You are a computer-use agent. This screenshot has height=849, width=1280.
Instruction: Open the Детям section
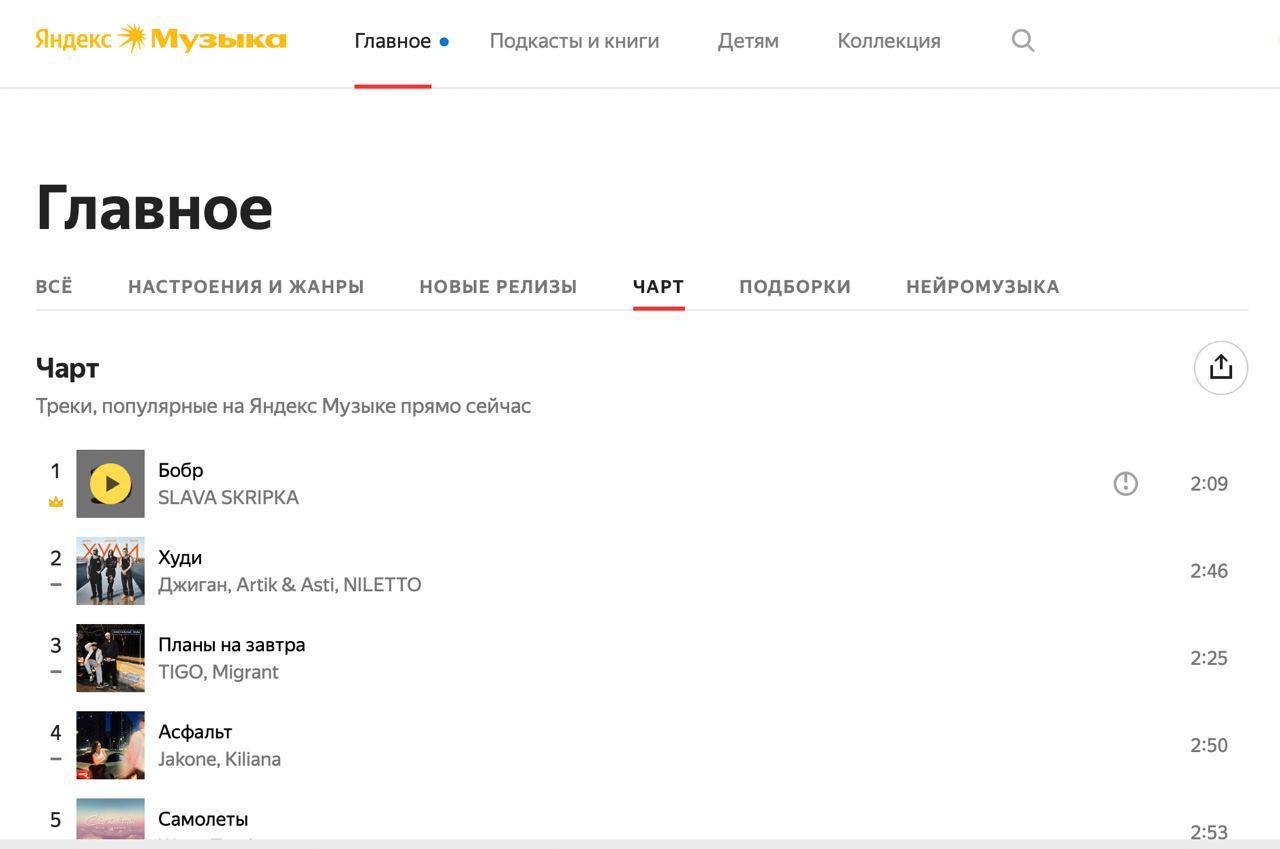[748, 41]
